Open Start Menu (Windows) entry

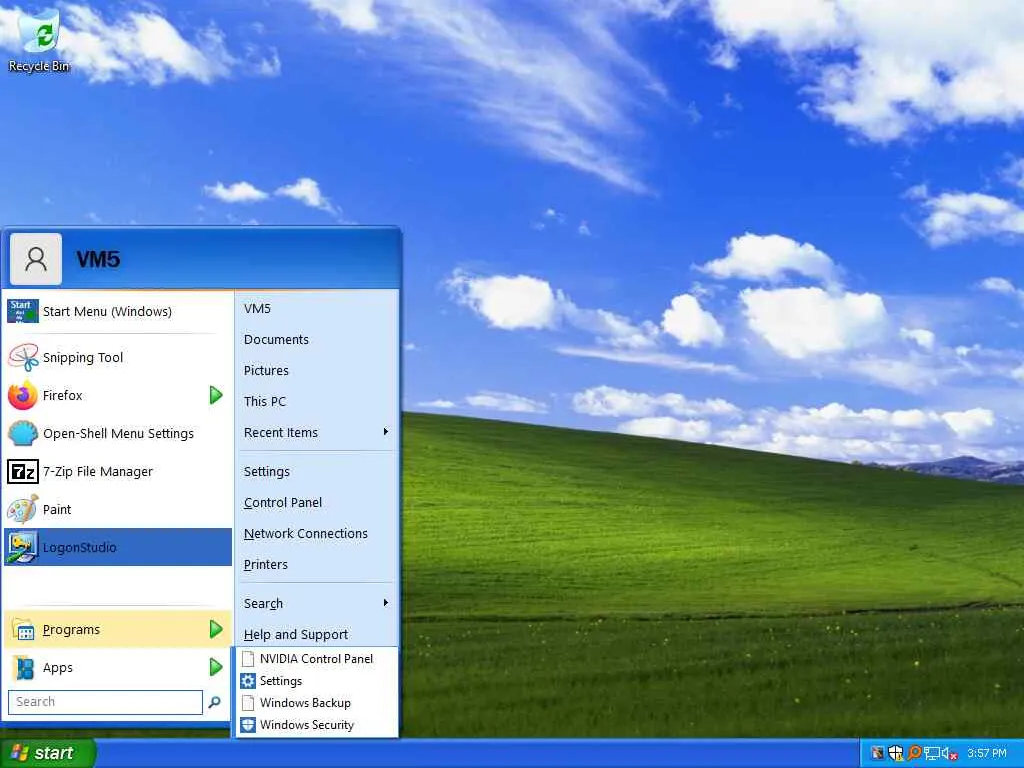(x=118, y=312)
